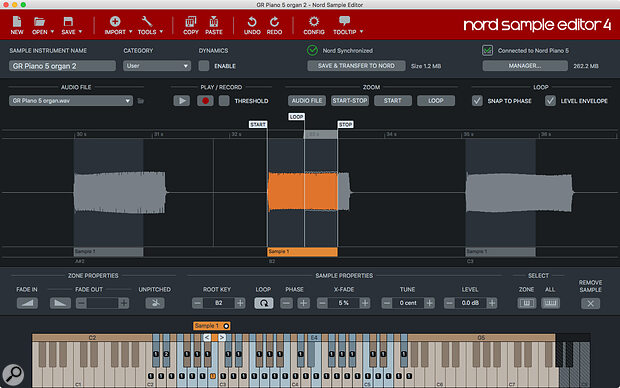The height and width of the screenshot is (388, 620).
Task: Toggle Snap To Phase checkbox
Action: (x=477, y=101)
